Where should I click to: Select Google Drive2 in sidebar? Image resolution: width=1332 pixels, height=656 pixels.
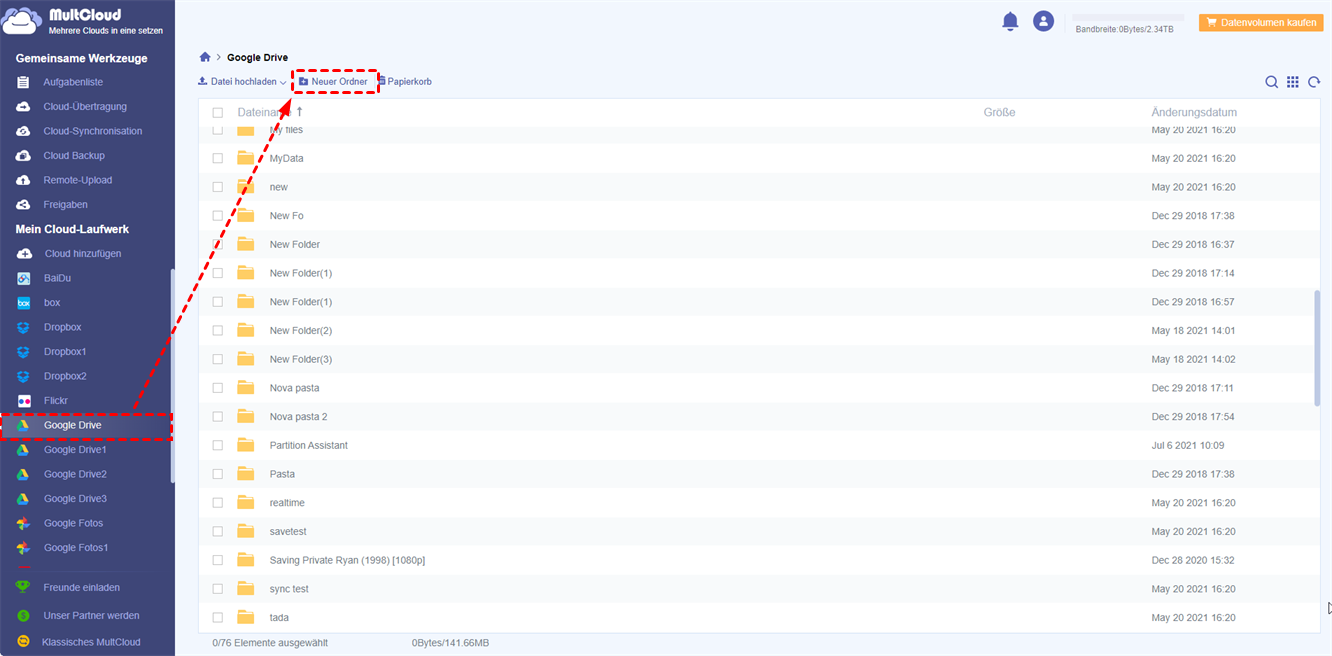pyautogui.click(x=75, y=474)
